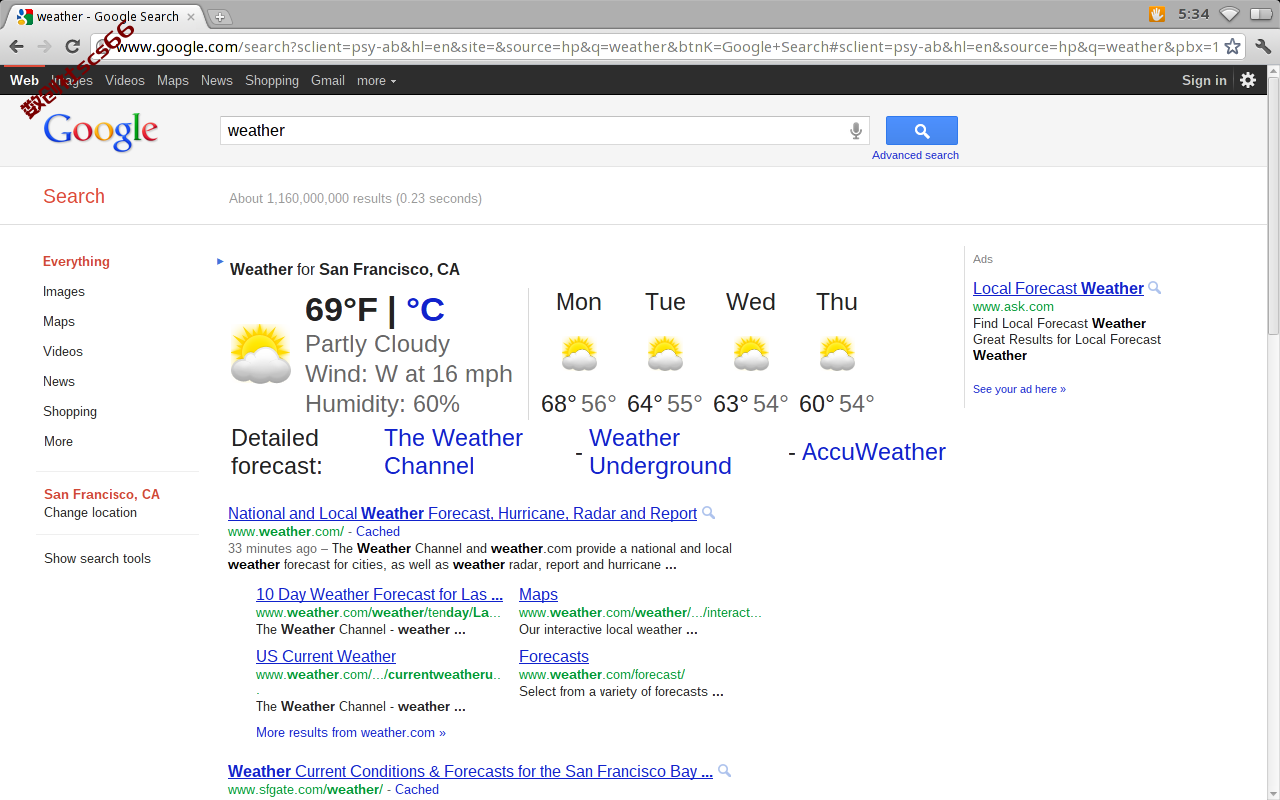Bookmark page with the star icon

(x=1232, y=46)
